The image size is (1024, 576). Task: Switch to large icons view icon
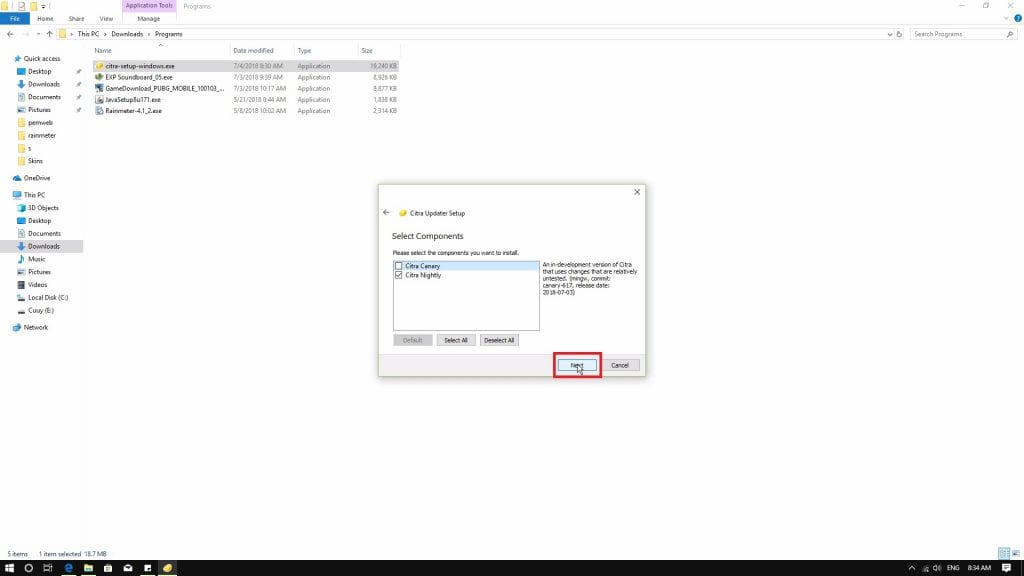point(1016,553)
